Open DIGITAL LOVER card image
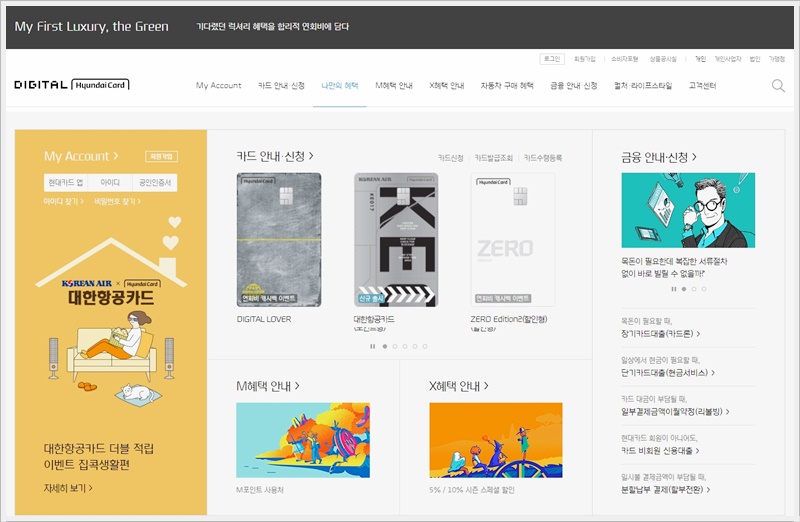Image resolution: width=800 pixels, height=522 pixels. point(279,239)
